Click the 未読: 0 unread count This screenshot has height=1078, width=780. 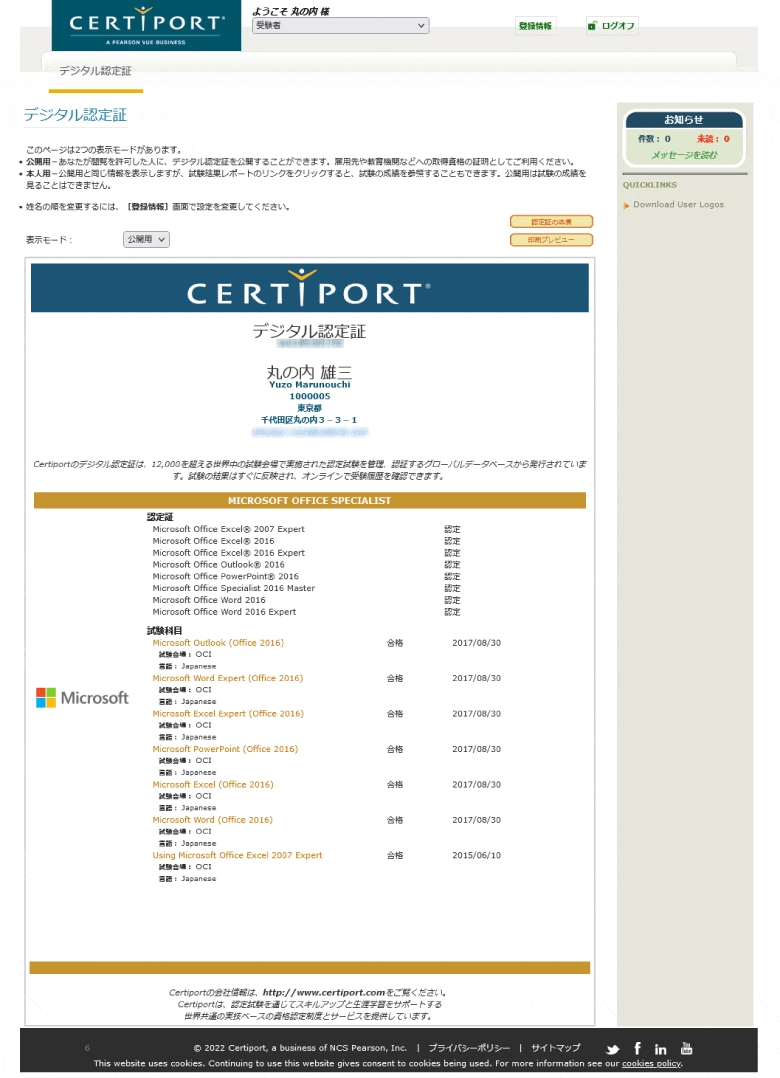click(x=713, y=139)
